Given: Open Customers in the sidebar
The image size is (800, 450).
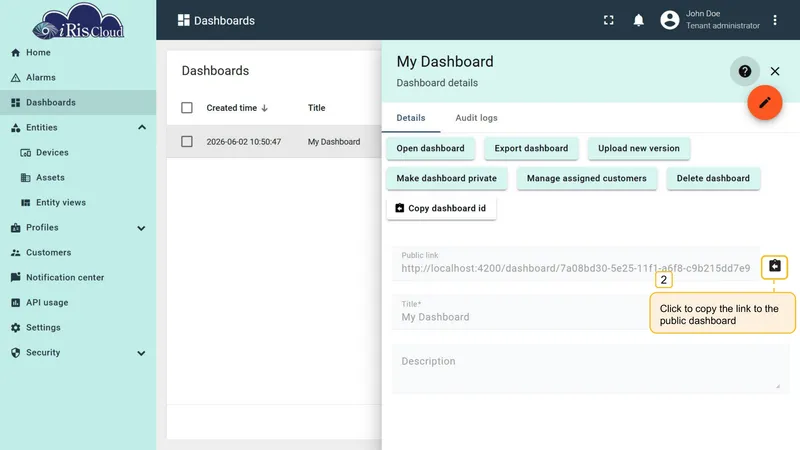Looking at the screenshot, I should [x=78, y=253].
